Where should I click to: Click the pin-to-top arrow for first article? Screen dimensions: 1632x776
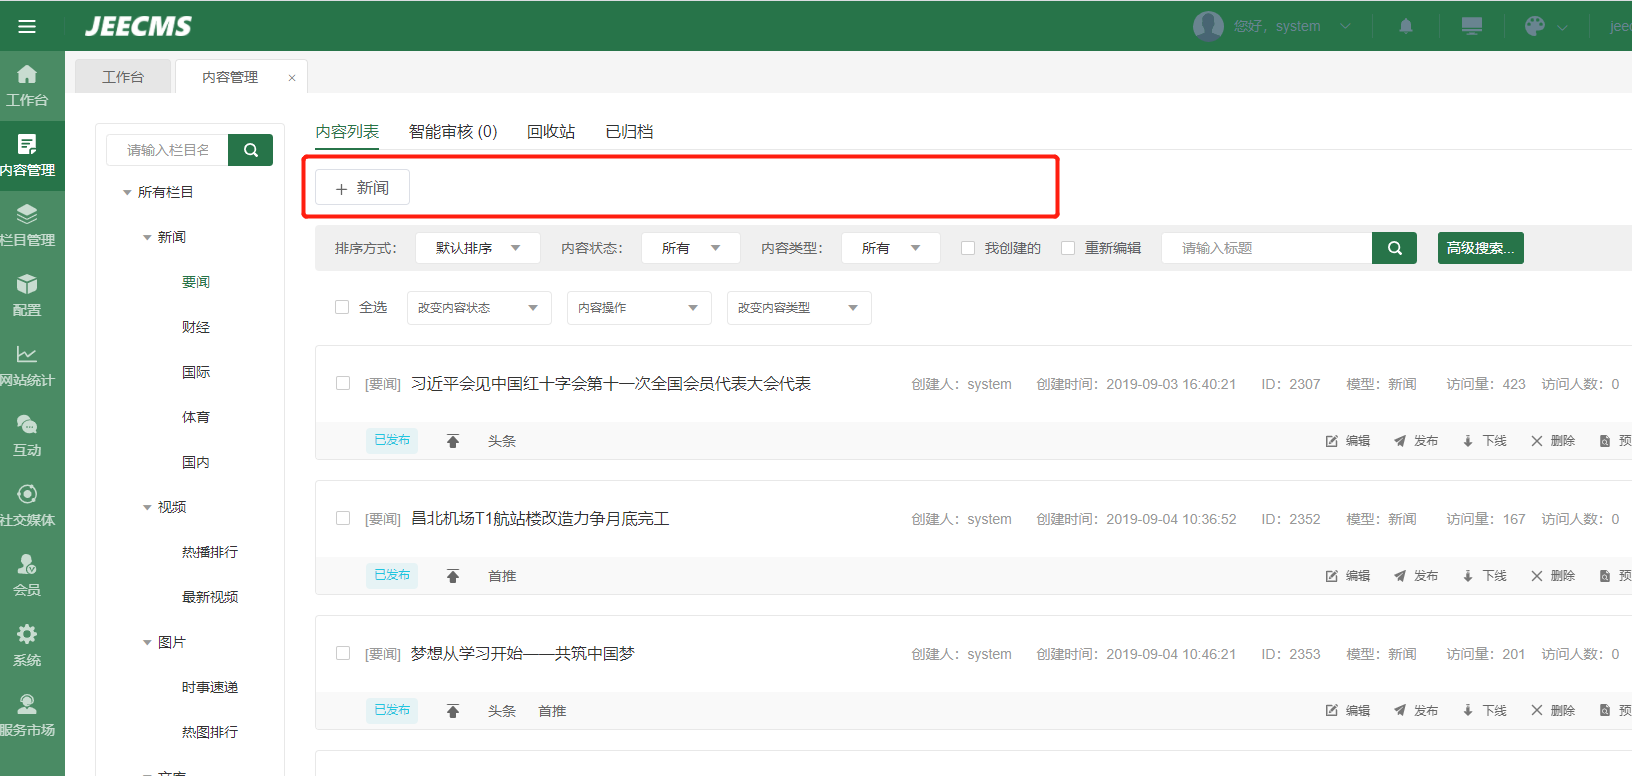coord(453,441)
